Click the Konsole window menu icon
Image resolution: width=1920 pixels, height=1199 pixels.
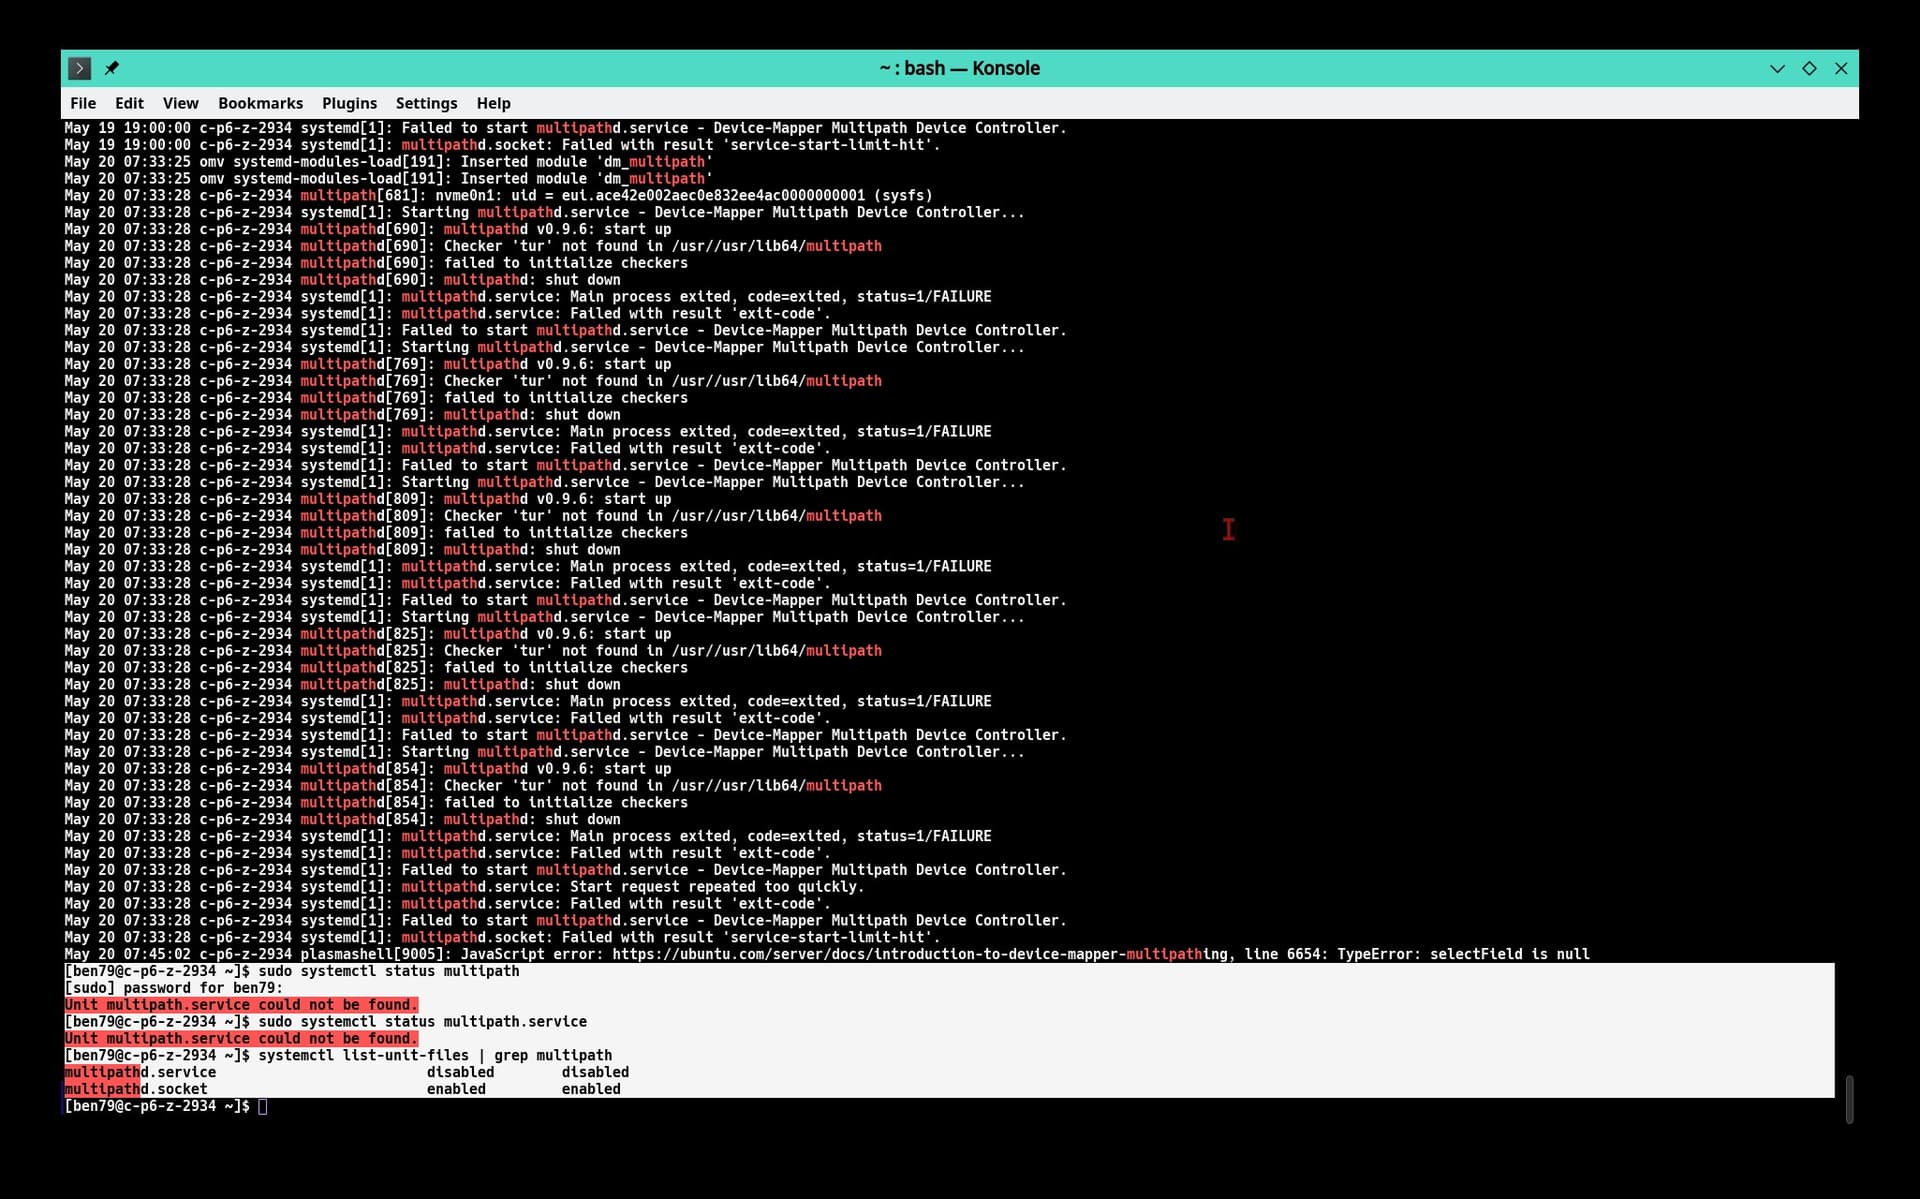(79, 68)
